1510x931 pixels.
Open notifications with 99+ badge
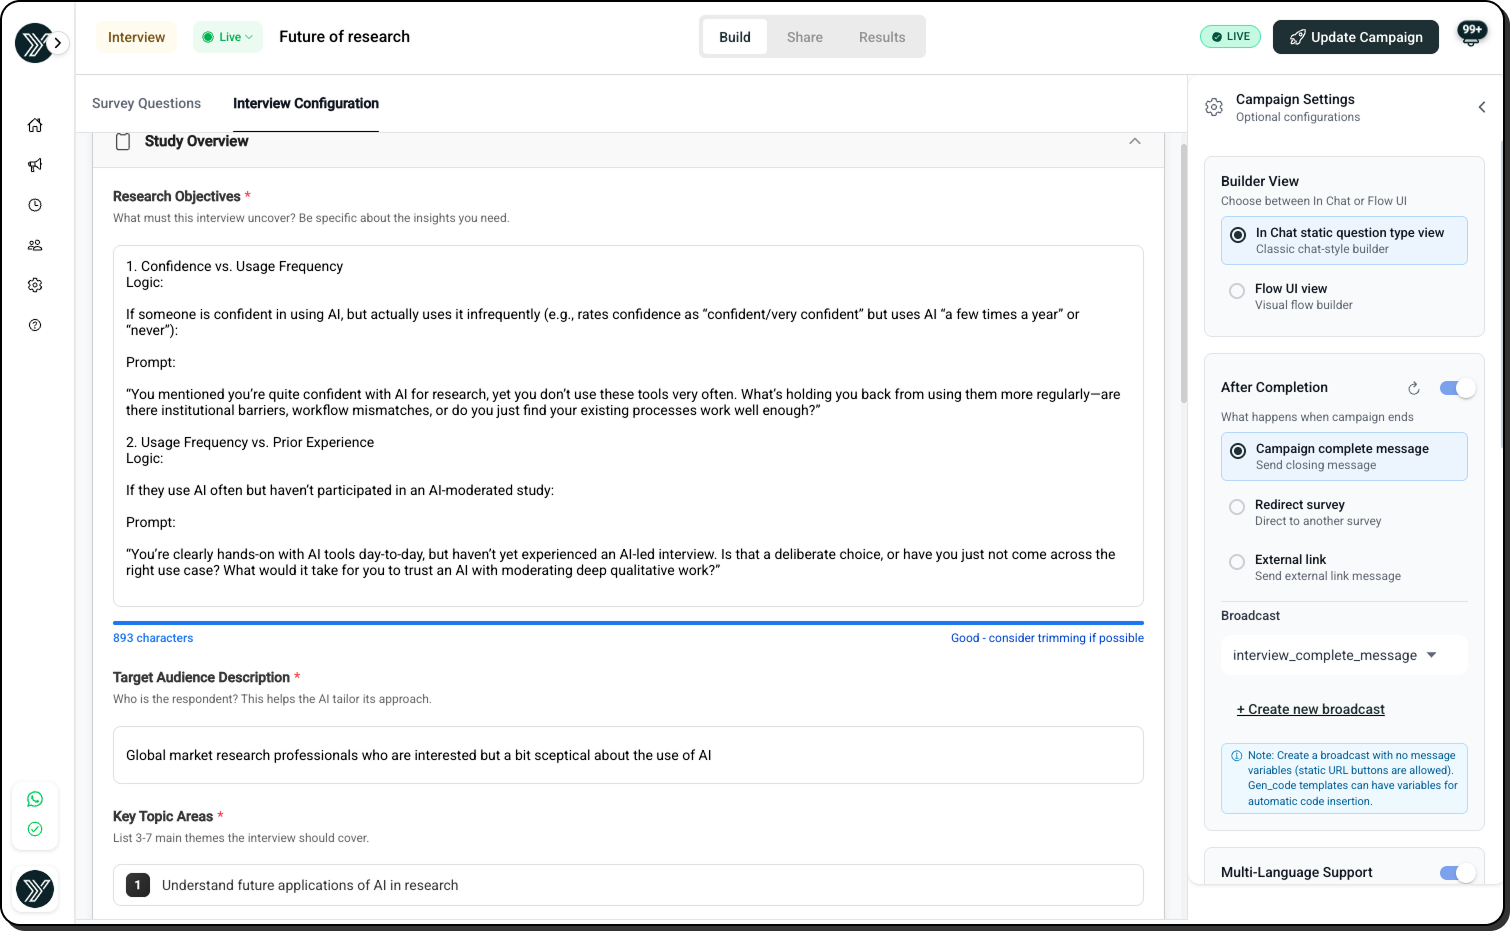[x=1471, y=36]
